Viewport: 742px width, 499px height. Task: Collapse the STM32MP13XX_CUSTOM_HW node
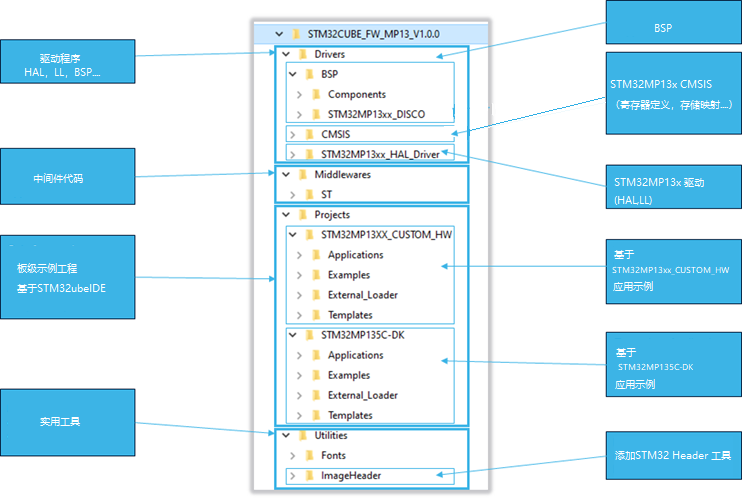292,234
